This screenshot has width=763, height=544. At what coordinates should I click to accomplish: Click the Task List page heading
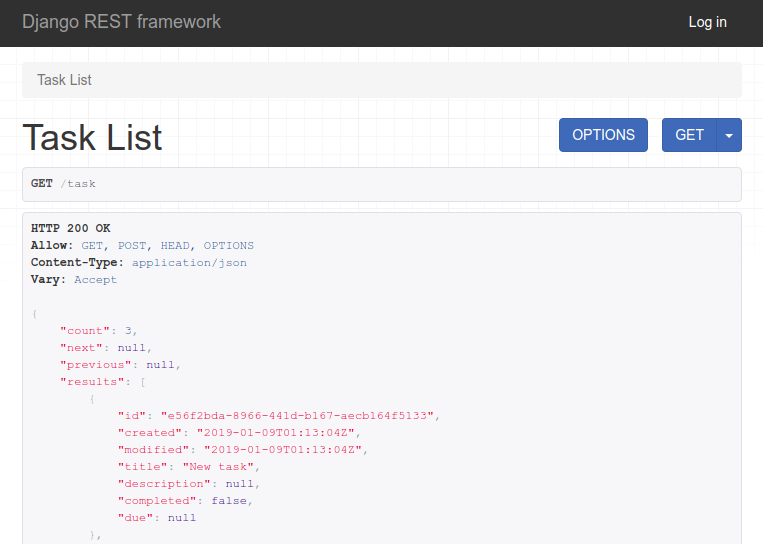(92, 137)
